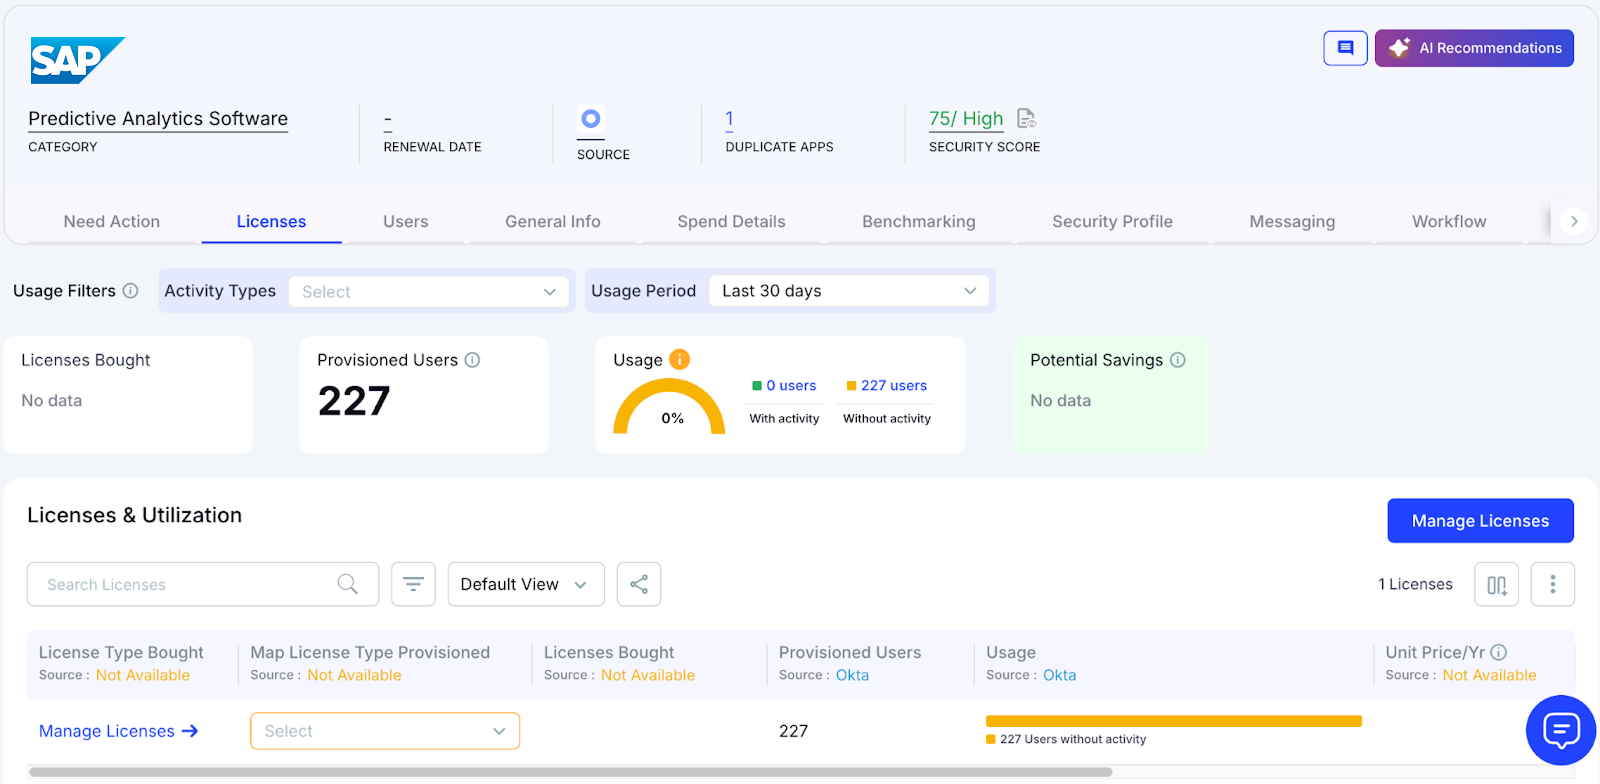Open the Workflow tab

point(1449,222)
